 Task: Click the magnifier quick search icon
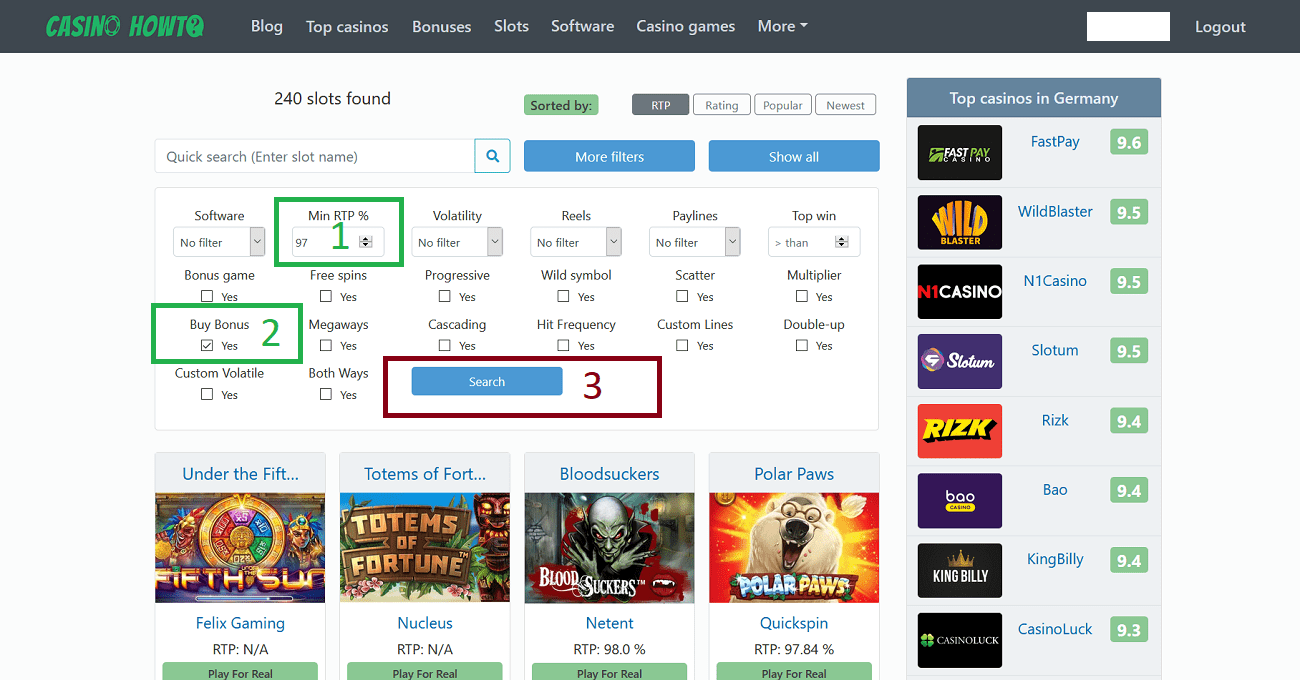tap(492, 156)
